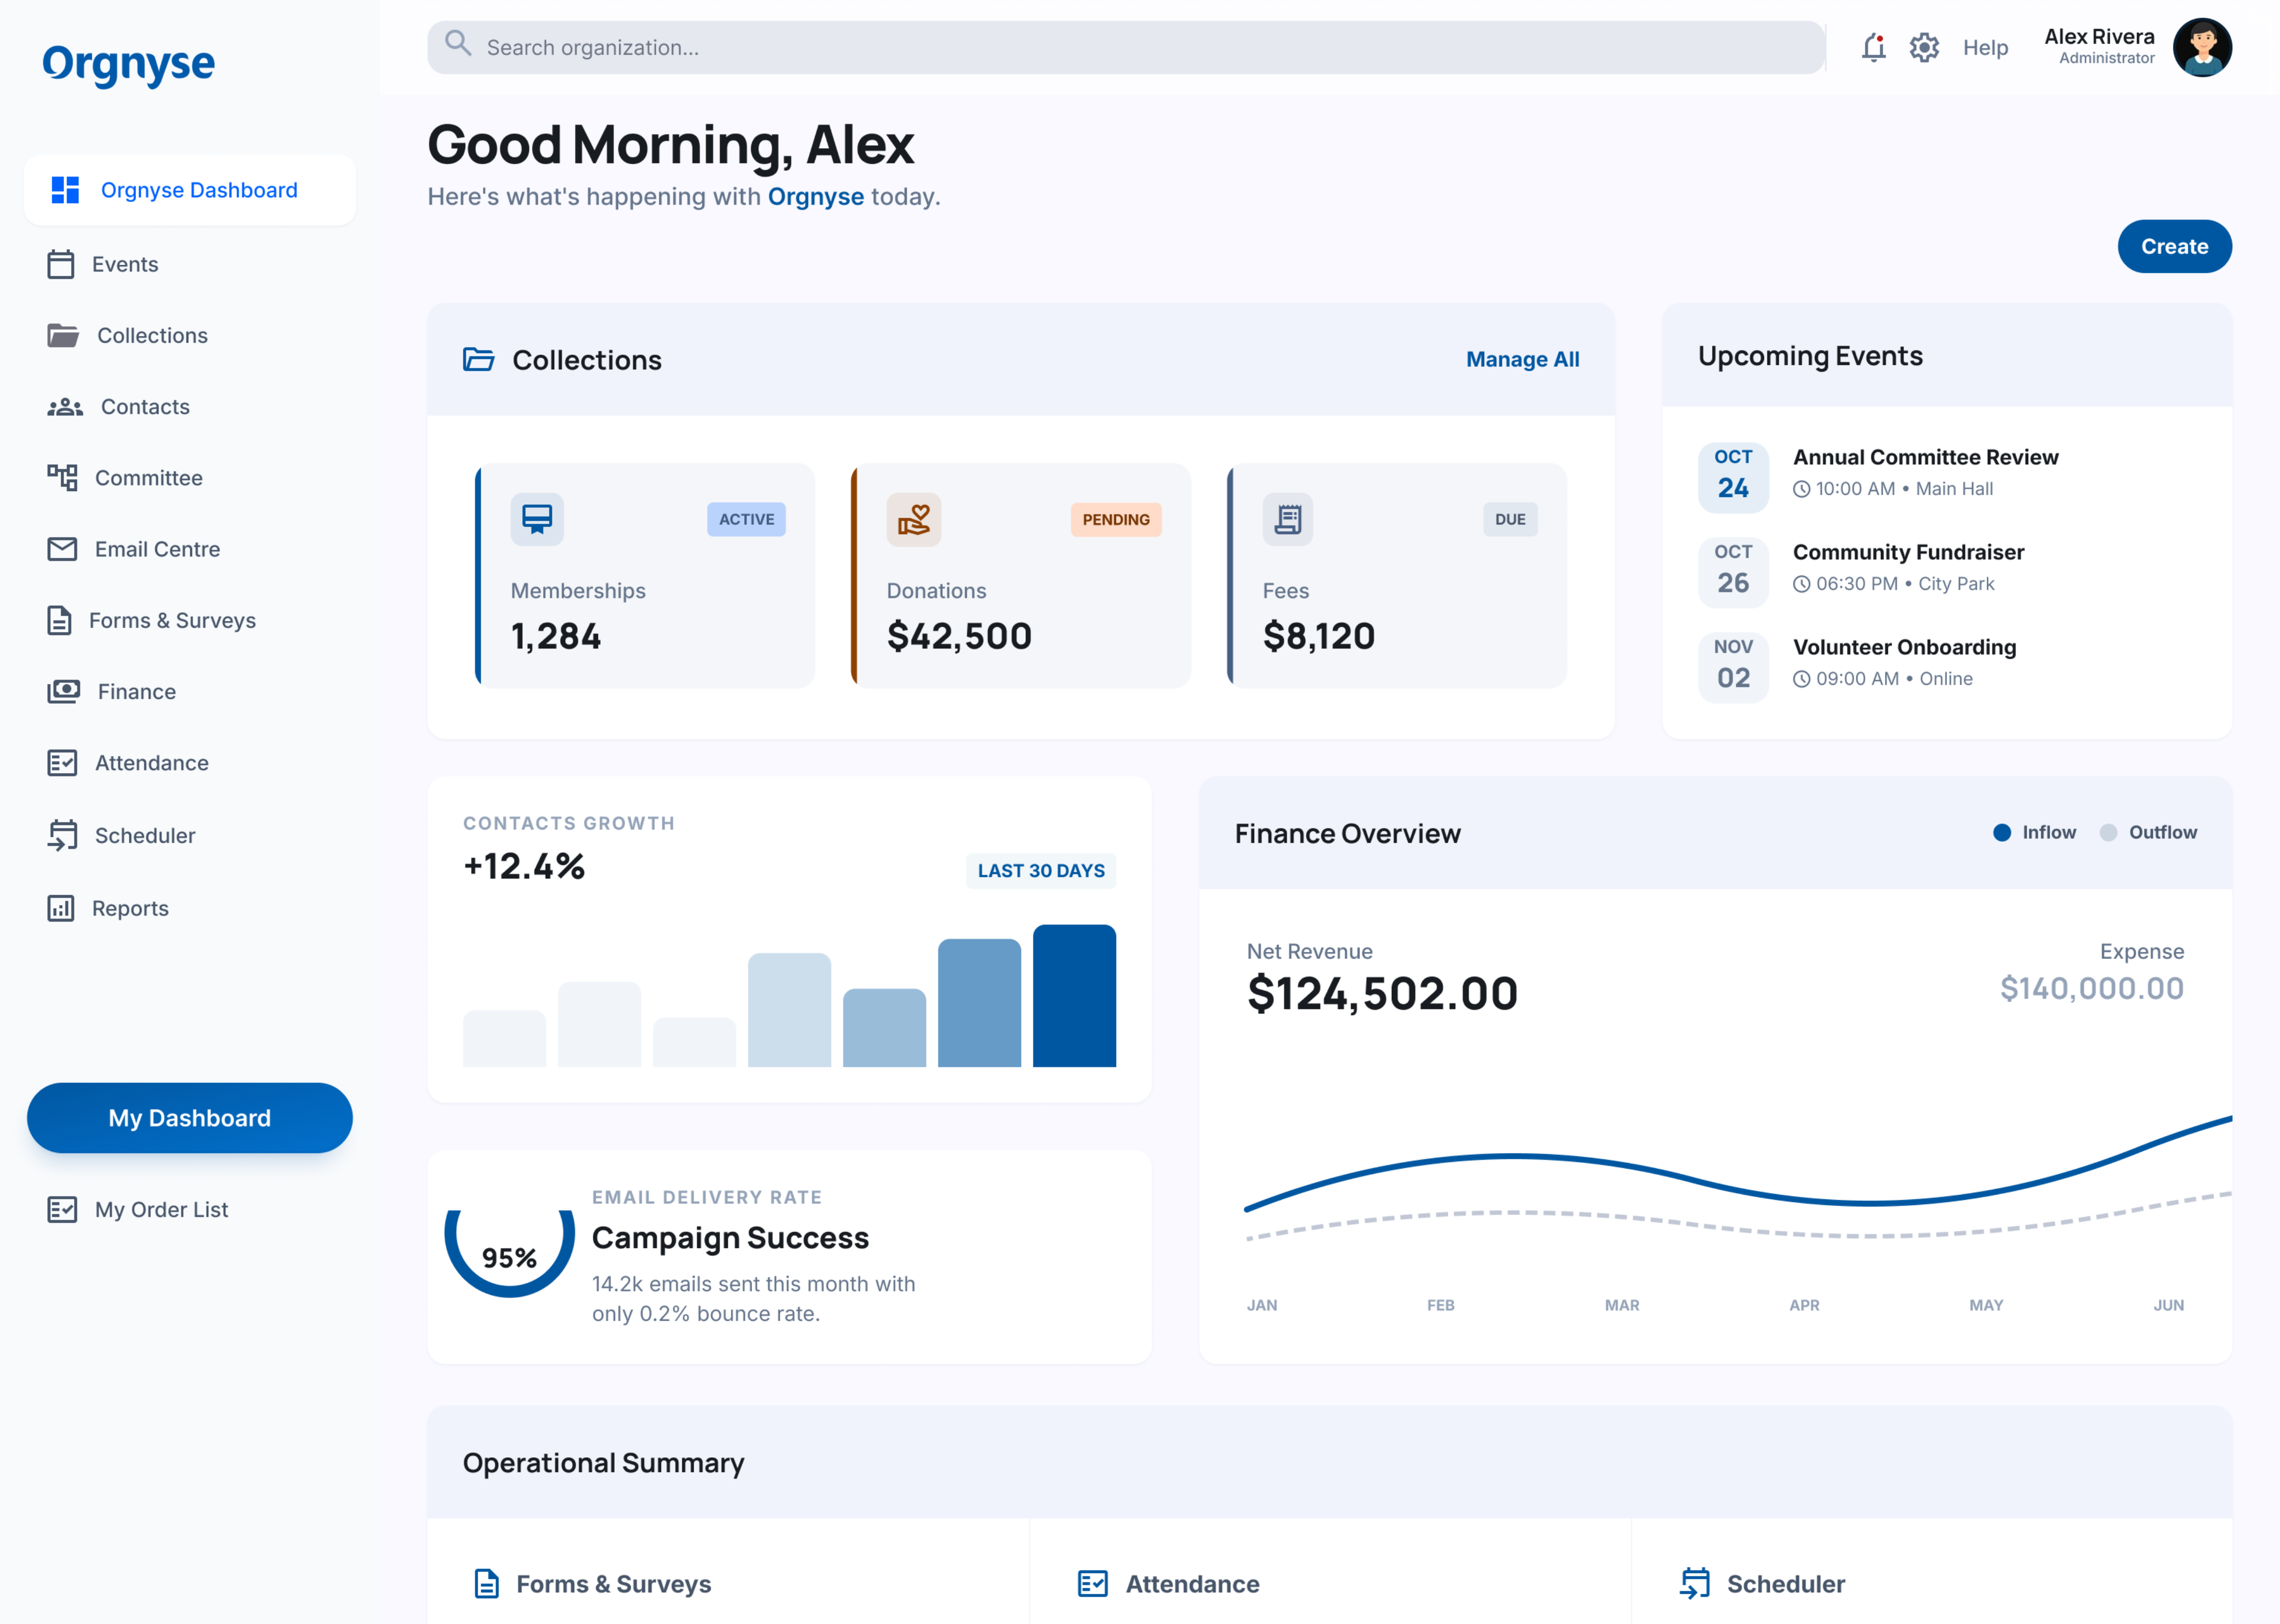The image size is (2280, 1624).
Task: Click the Memberships card icon
Action: click(x=537, y=519)
